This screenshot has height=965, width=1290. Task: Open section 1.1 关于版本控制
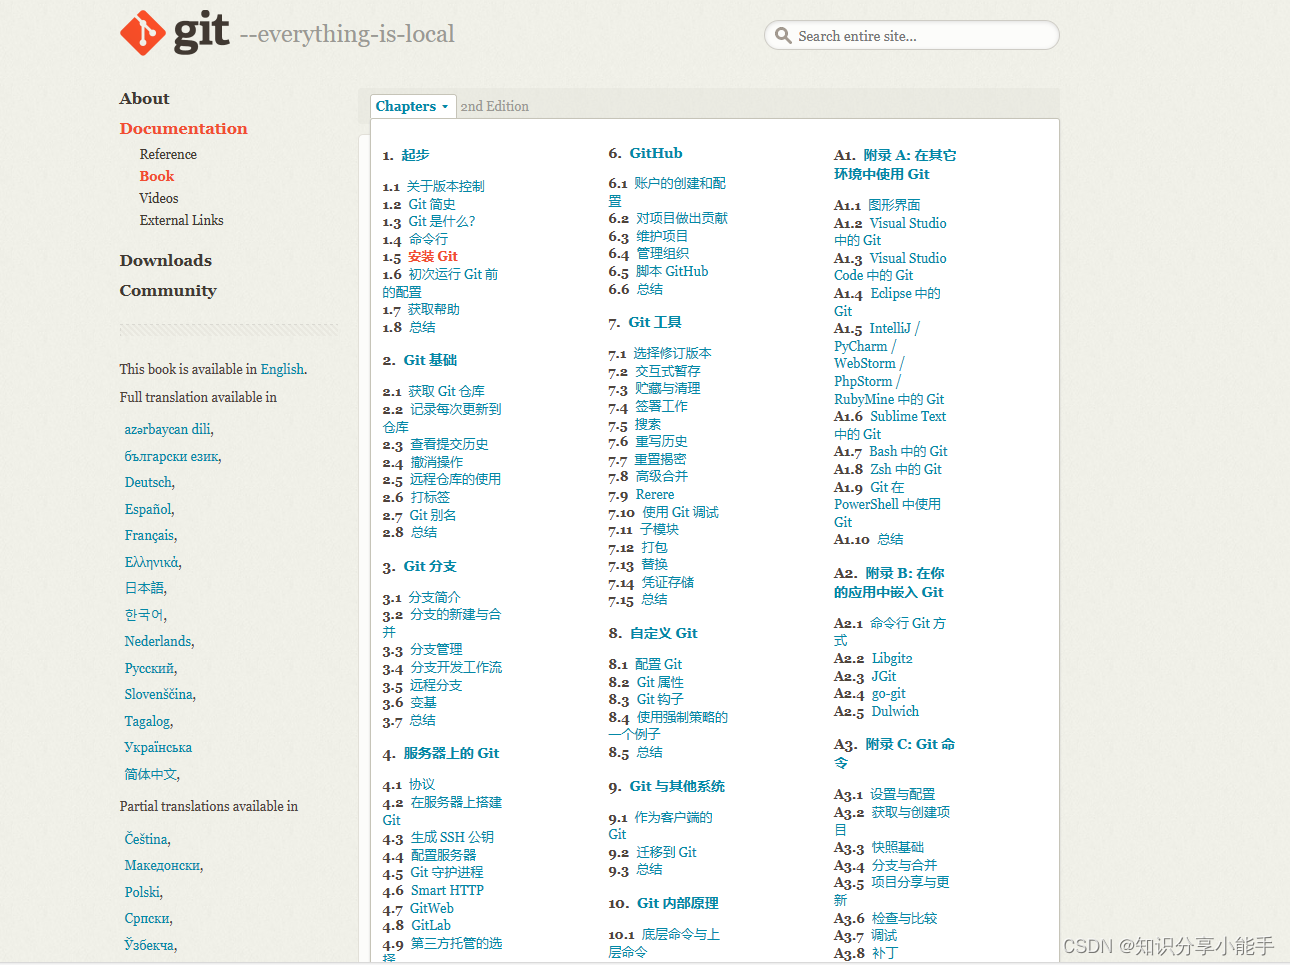[x=445, y=186]
